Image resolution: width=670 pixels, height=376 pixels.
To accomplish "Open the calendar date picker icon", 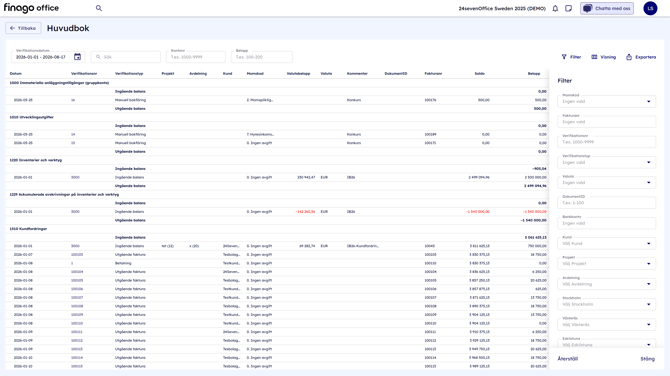I will 77,56.
